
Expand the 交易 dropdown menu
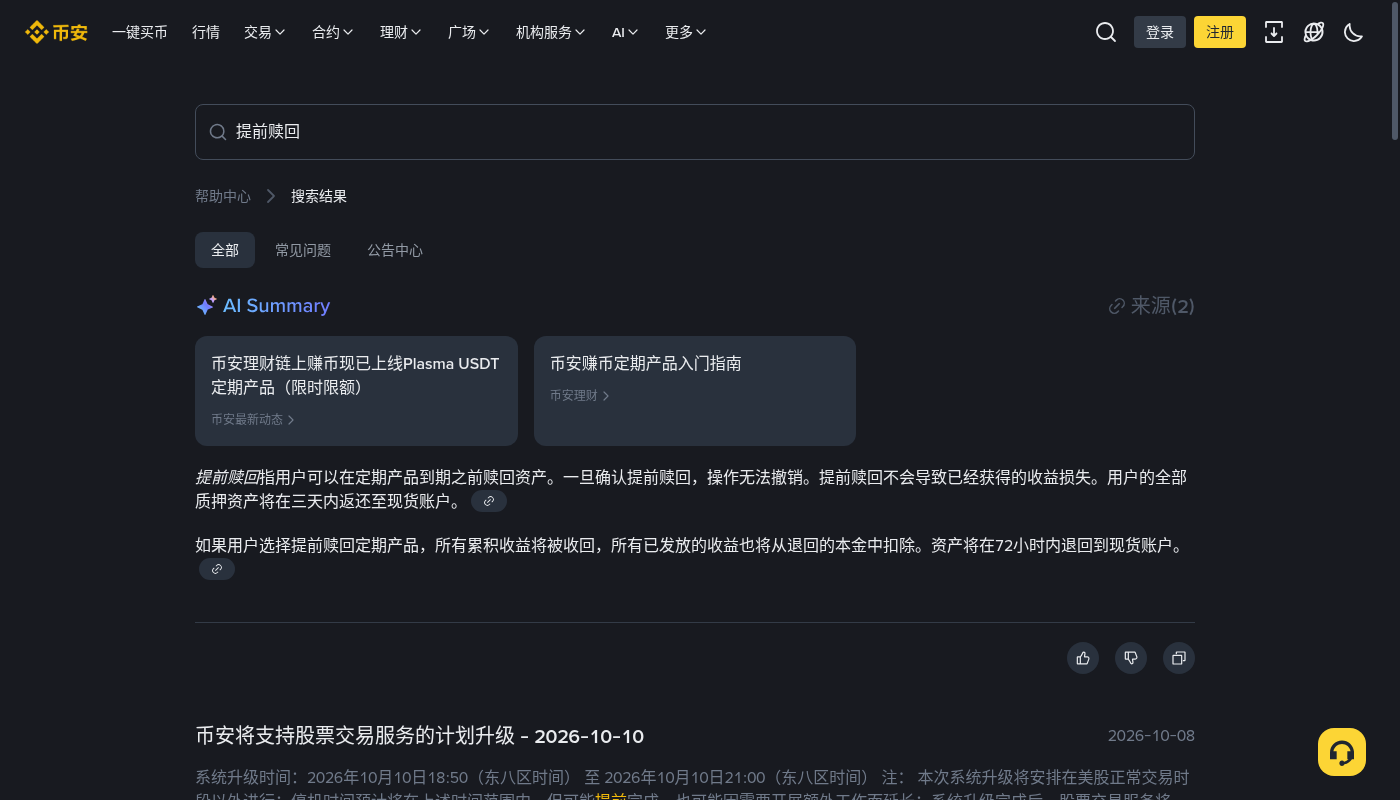[x=265, y=32]
